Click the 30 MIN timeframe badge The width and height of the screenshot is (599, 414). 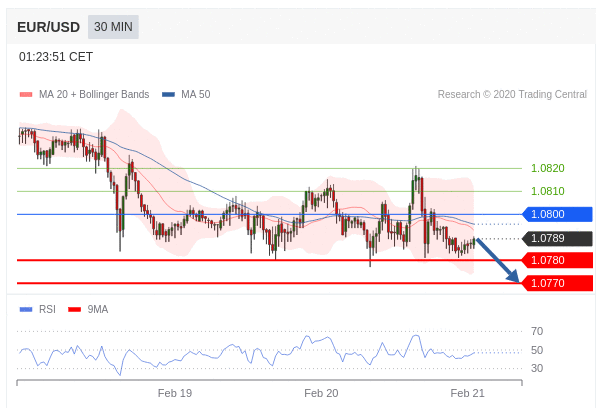tap(113, 27)
